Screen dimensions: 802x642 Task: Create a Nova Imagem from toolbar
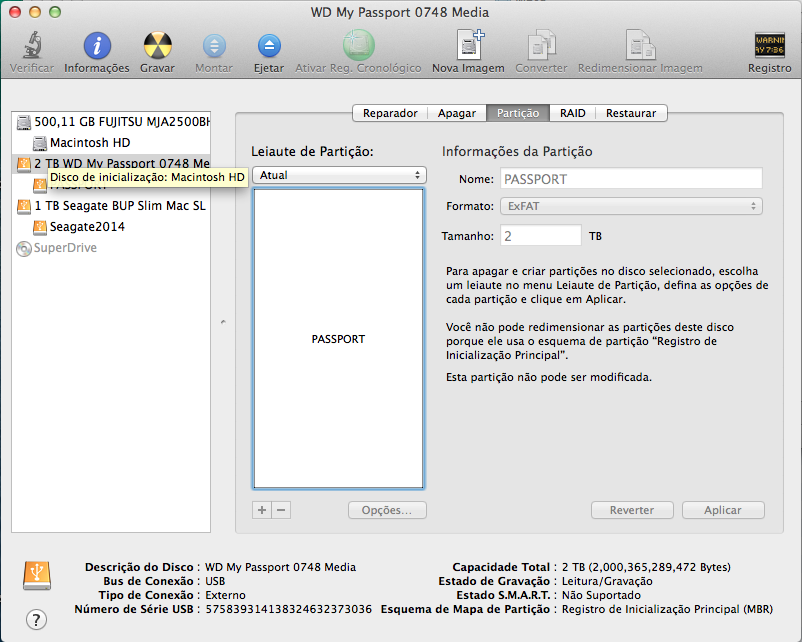pos(469,45)
